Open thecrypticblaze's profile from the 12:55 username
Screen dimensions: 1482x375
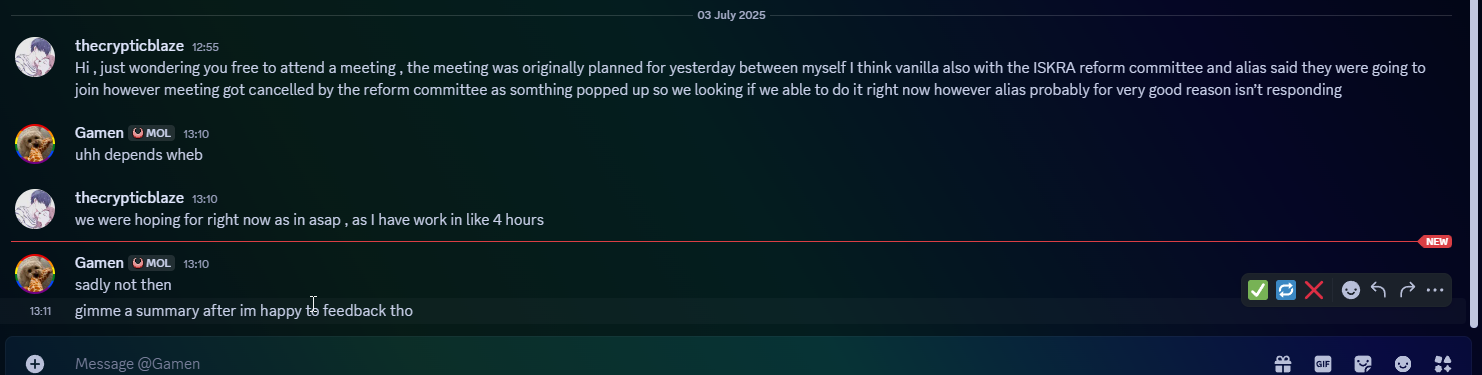(129, 46)
